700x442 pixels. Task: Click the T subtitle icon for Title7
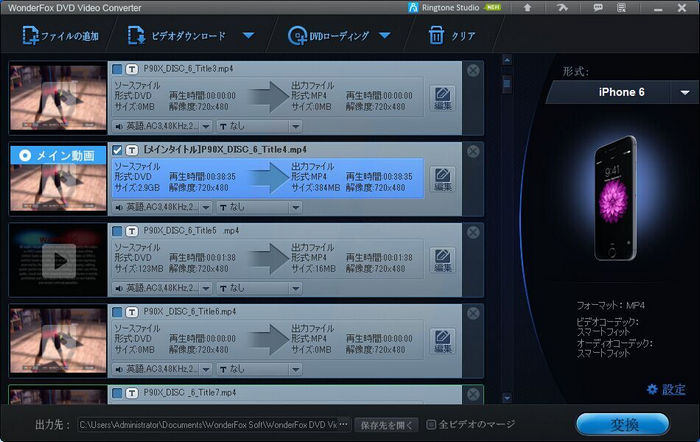132,393
